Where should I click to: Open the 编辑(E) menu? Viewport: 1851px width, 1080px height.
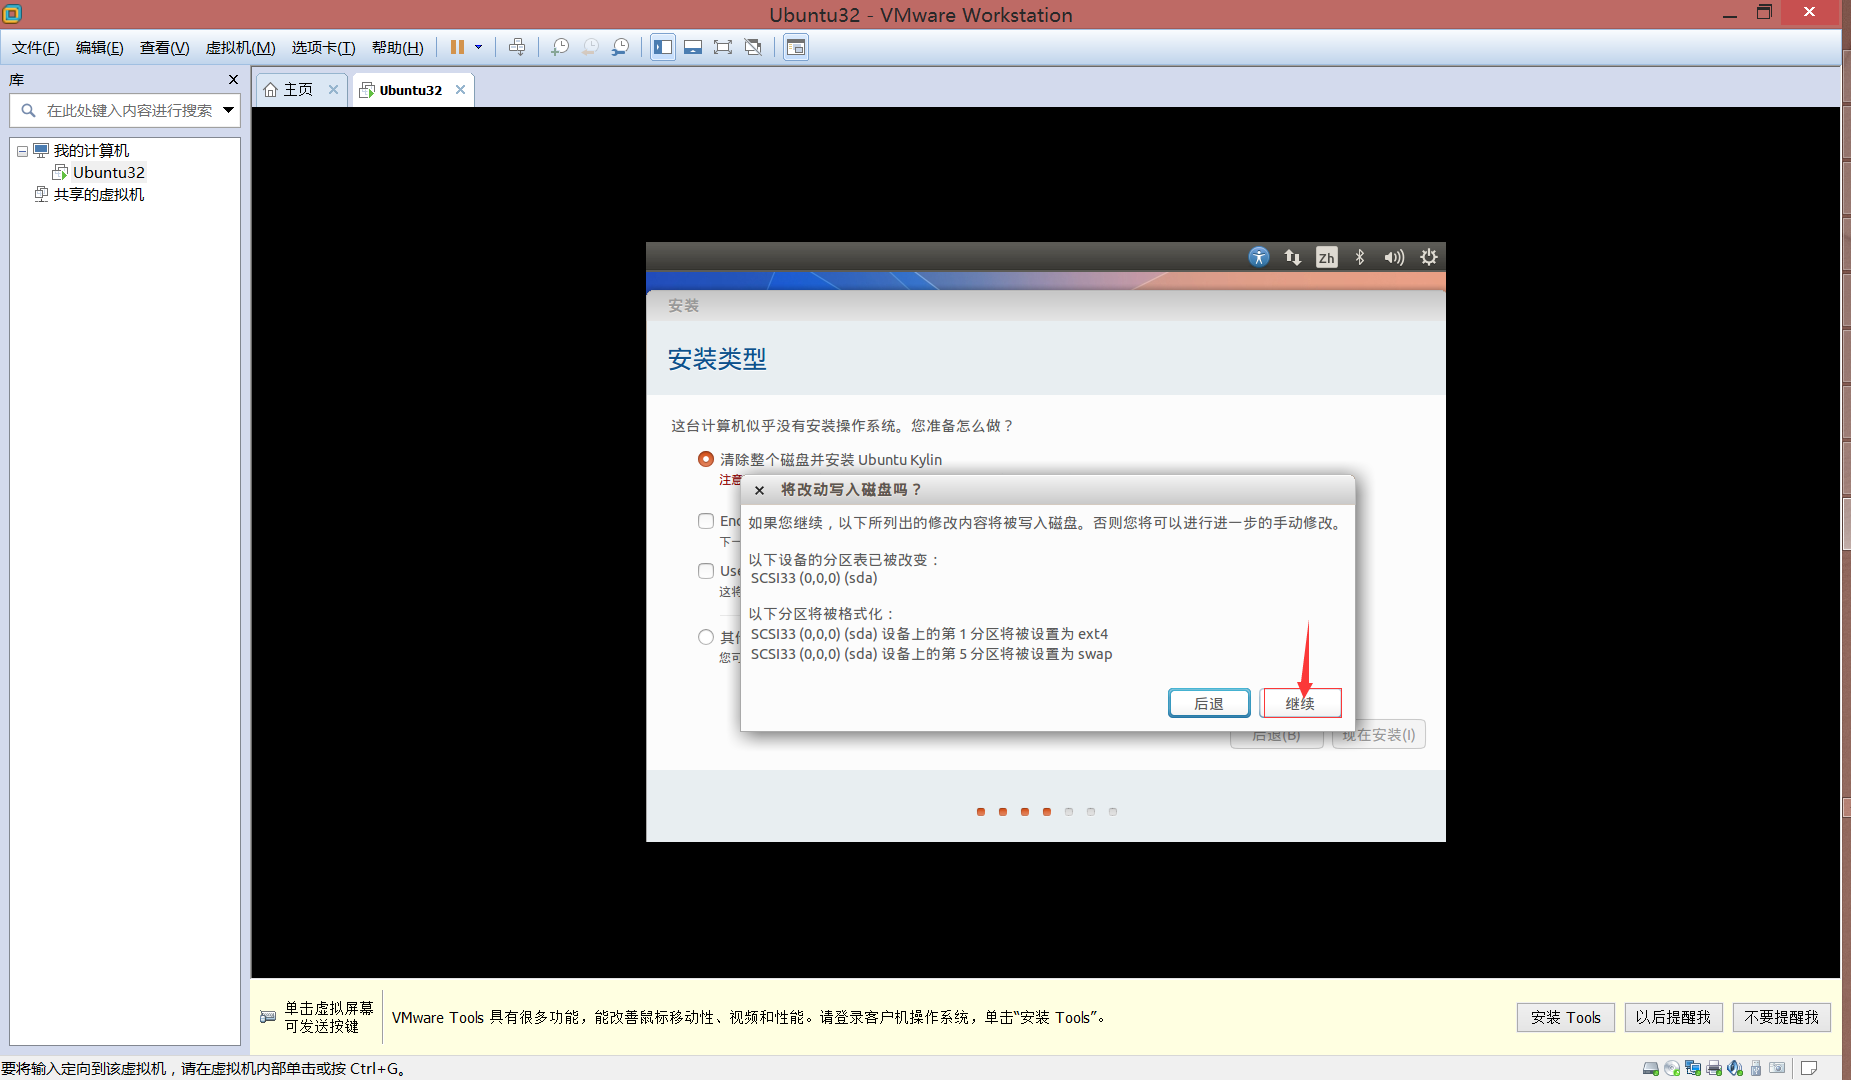tap(100, 48)
